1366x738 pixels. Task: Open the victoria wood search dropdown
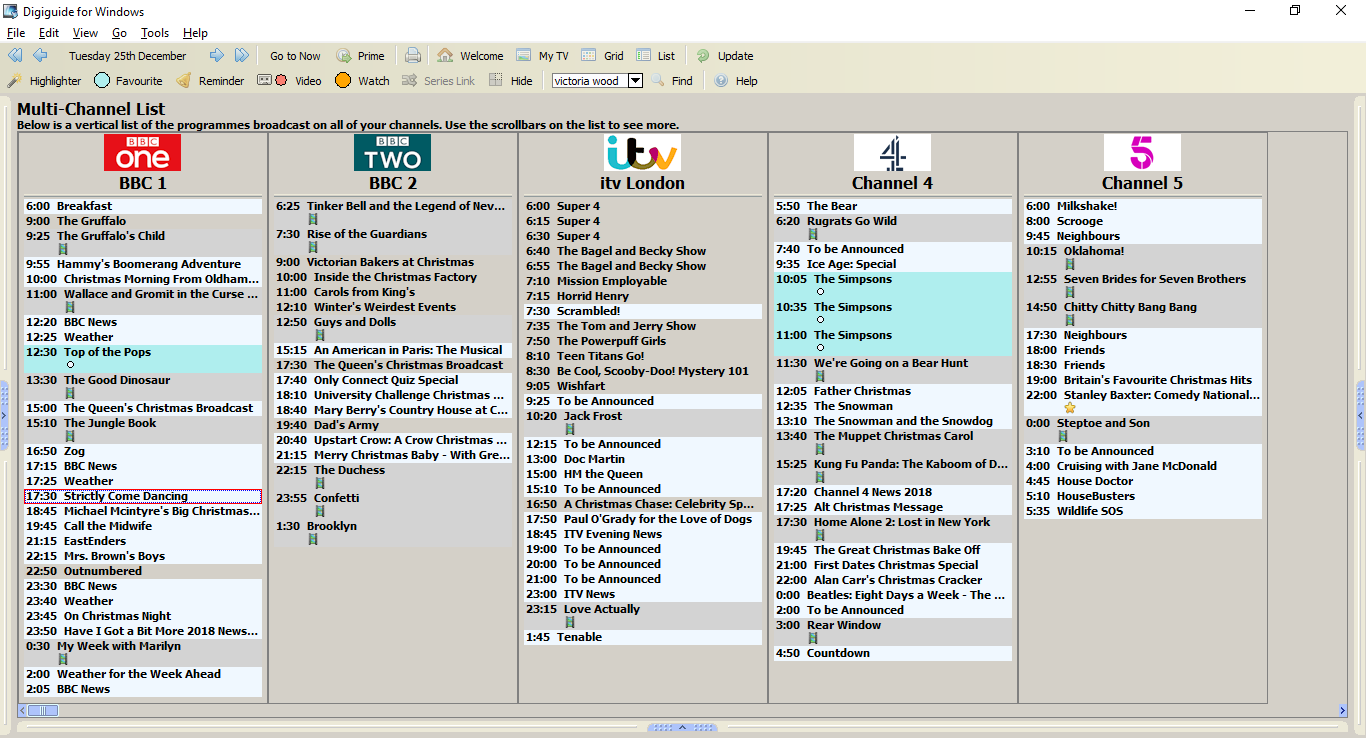635,81
